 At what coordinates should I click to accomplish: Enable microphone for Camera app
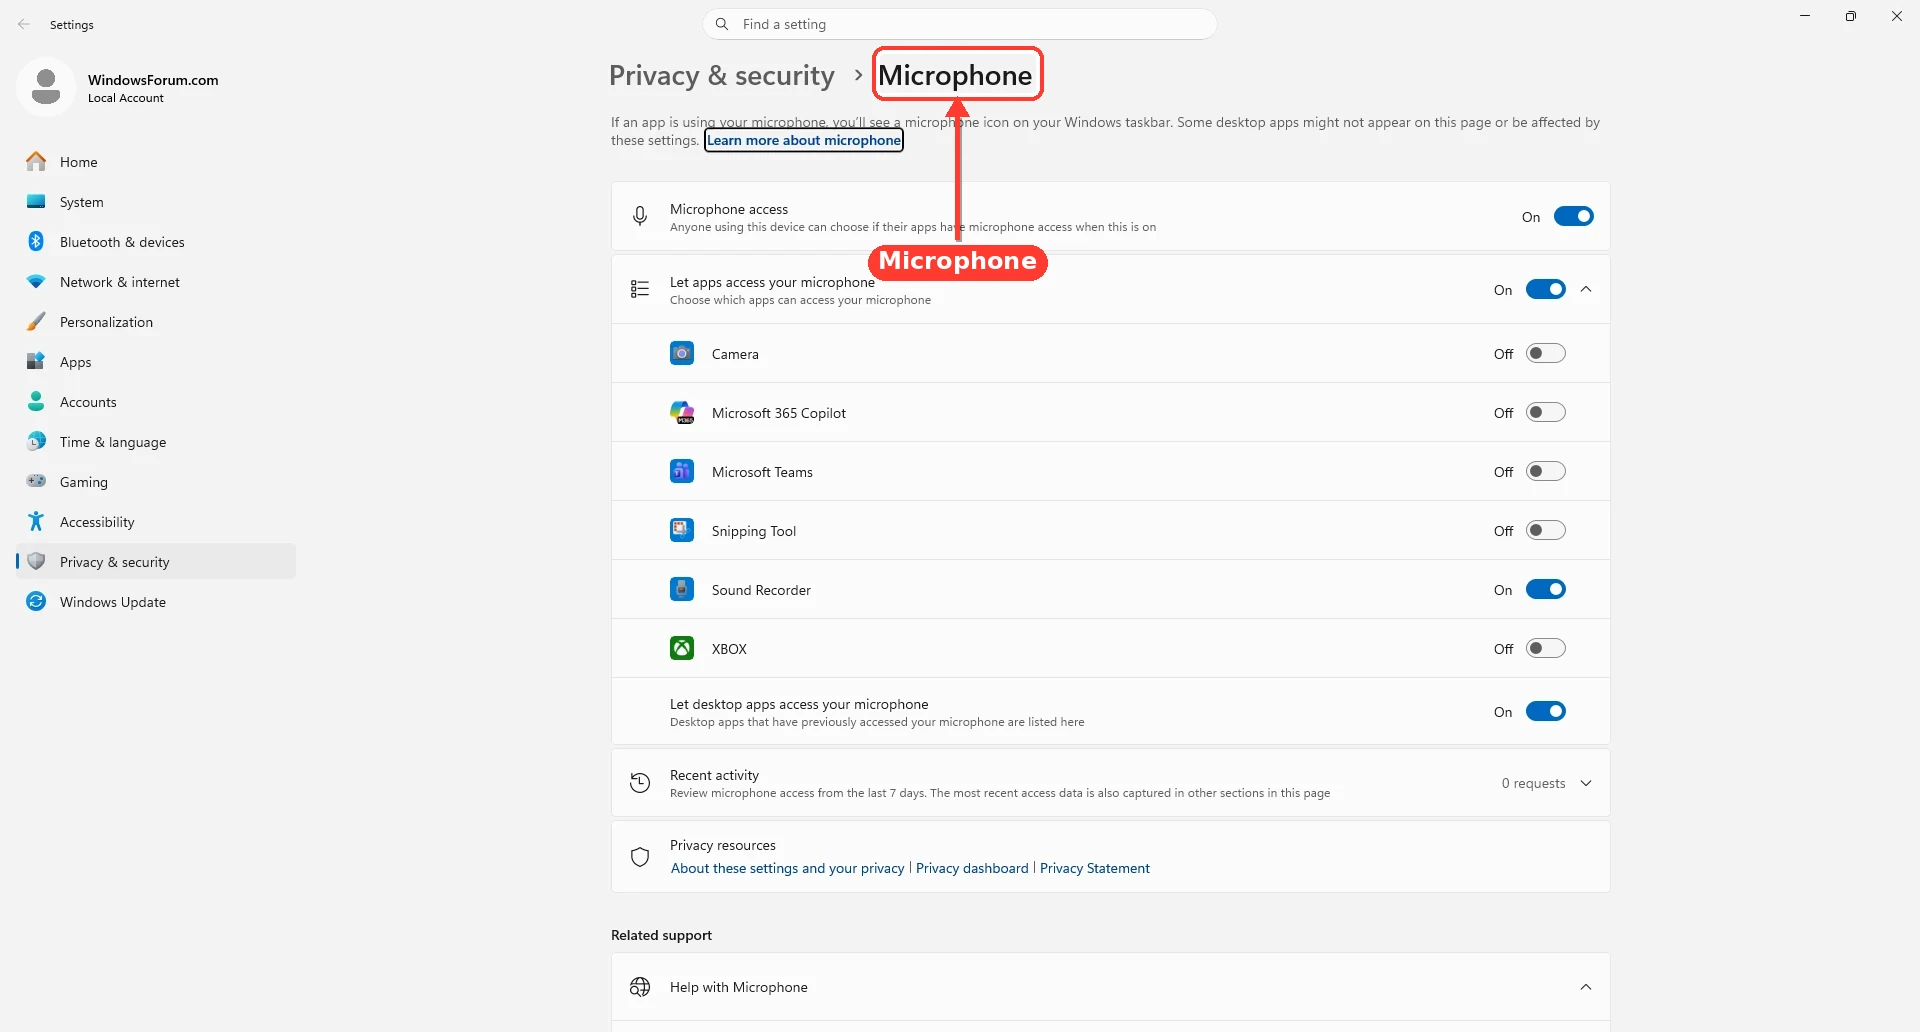pos(1545,353)
